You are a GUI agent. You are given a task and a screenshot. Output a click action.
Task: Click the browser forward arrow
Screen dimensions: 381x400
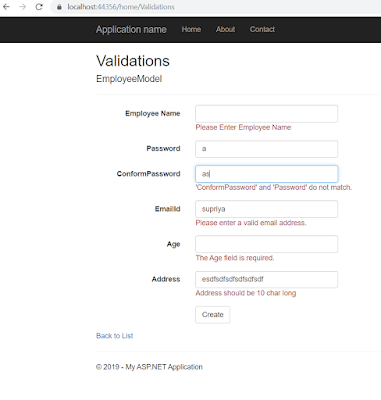(x=22, y=7)
